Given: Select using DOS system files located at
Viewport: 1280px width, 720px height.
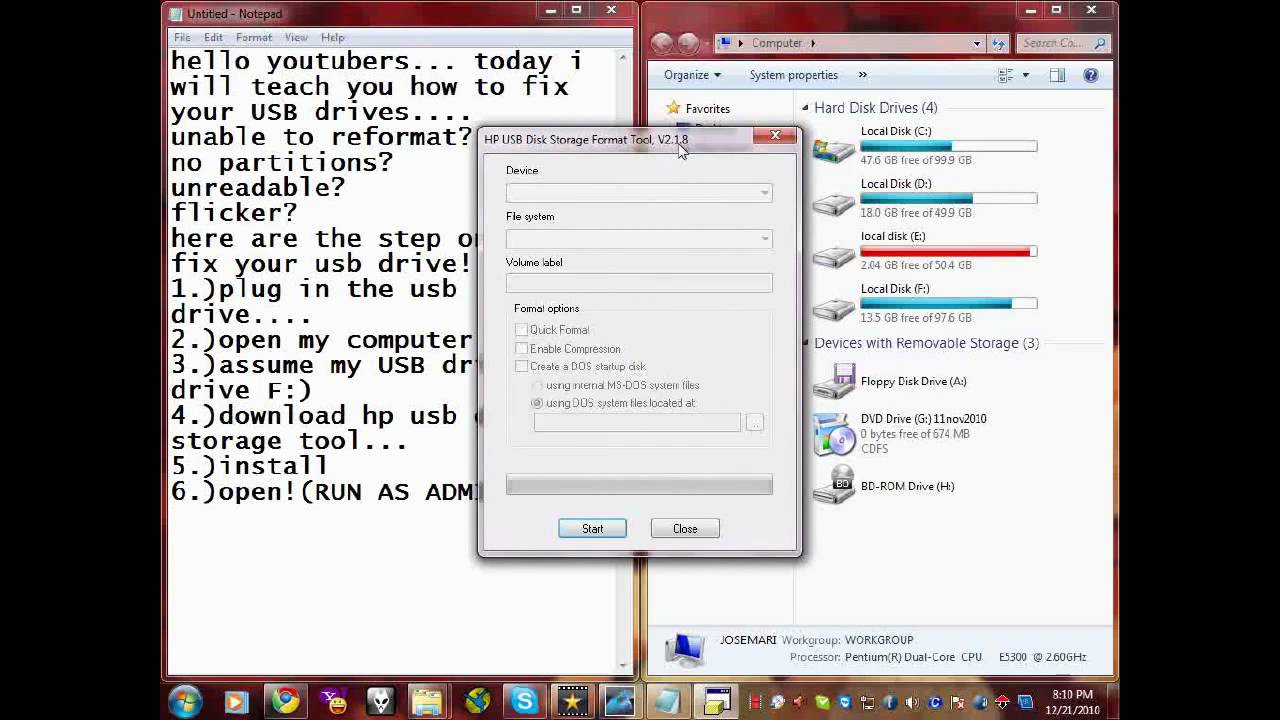Looking at the screenshot, I should click(537, 403).
